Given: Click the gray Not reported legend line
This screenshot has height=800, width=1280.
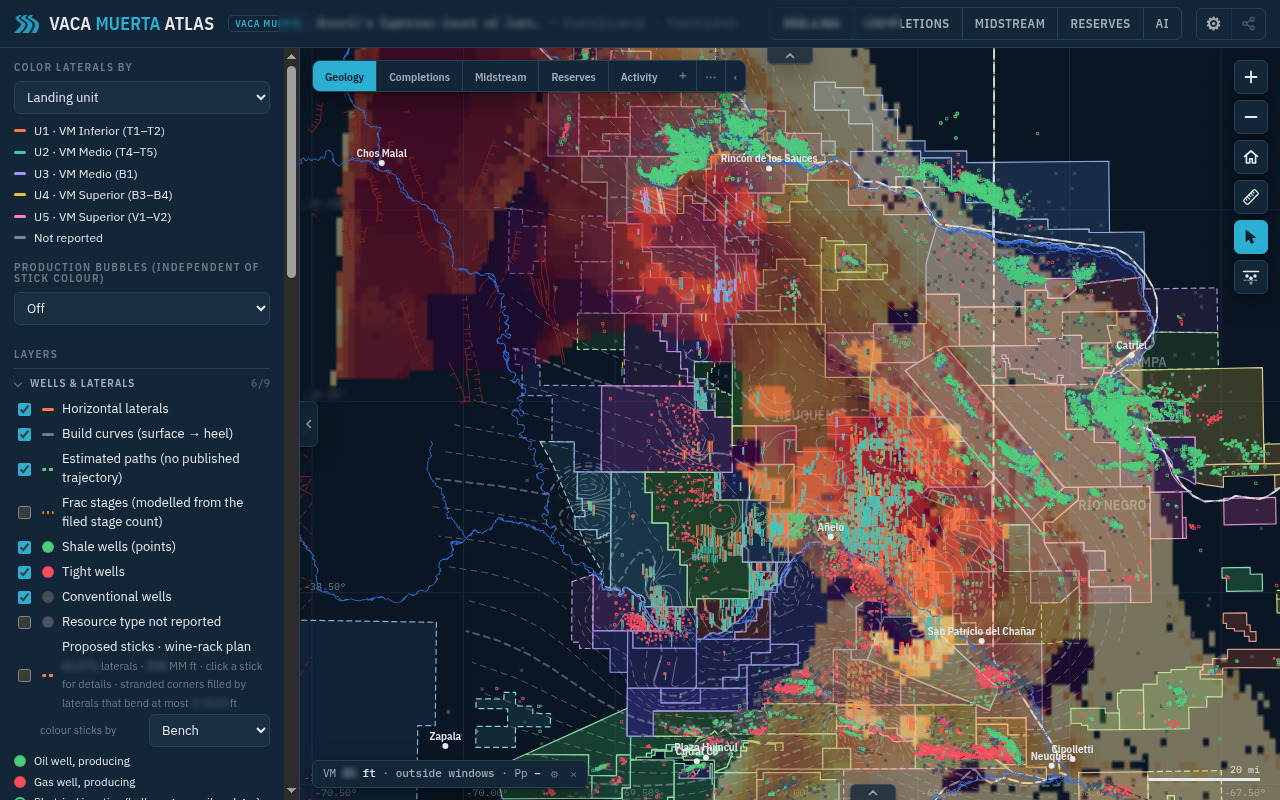Looking at the screenshot, I should pos(20,238).
